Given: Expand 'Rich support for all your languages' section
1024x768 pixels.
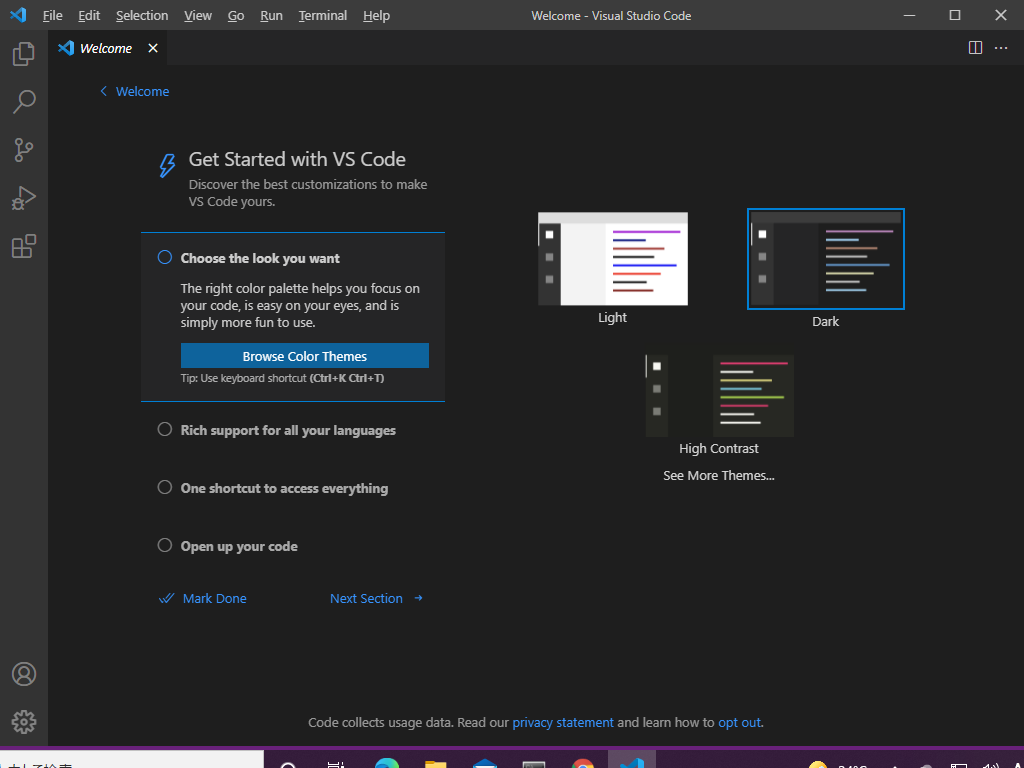Looking at the screenshot, I should click(x=288, y=430).
